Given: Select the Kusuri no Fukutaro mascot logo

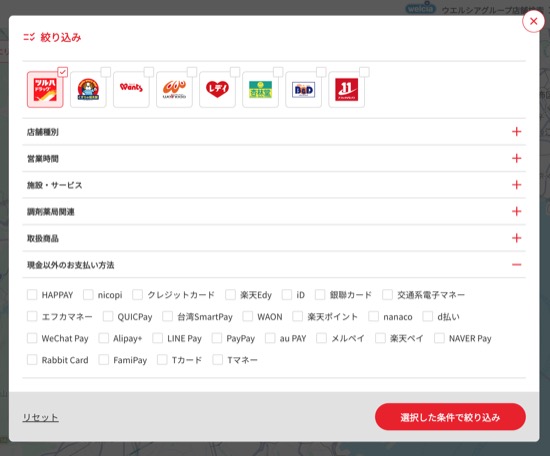Looking at the screenshot, I should (88, 89).
